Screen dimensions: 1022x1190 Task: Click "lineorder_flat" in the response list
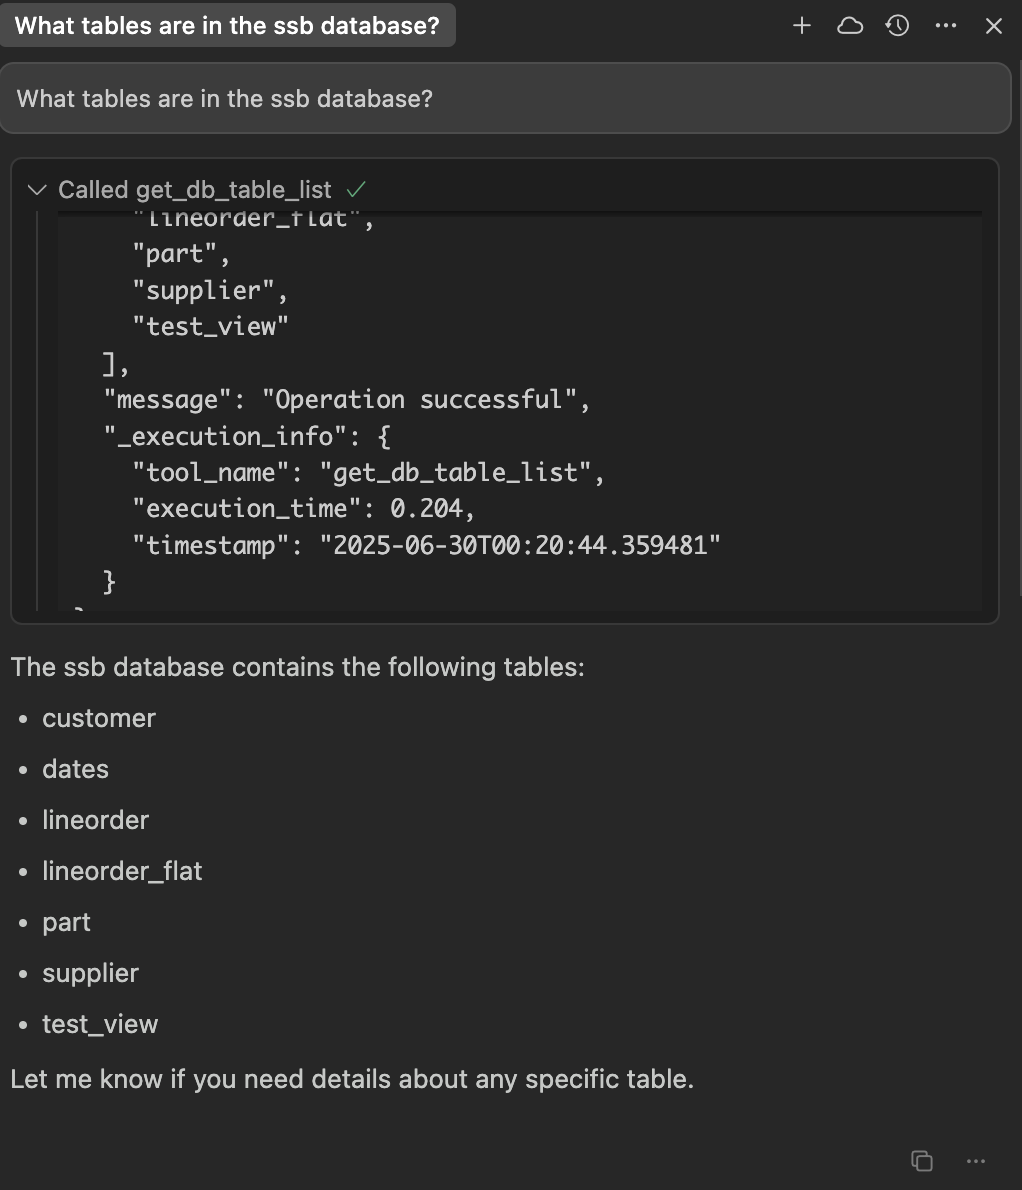tap(122, 871)
